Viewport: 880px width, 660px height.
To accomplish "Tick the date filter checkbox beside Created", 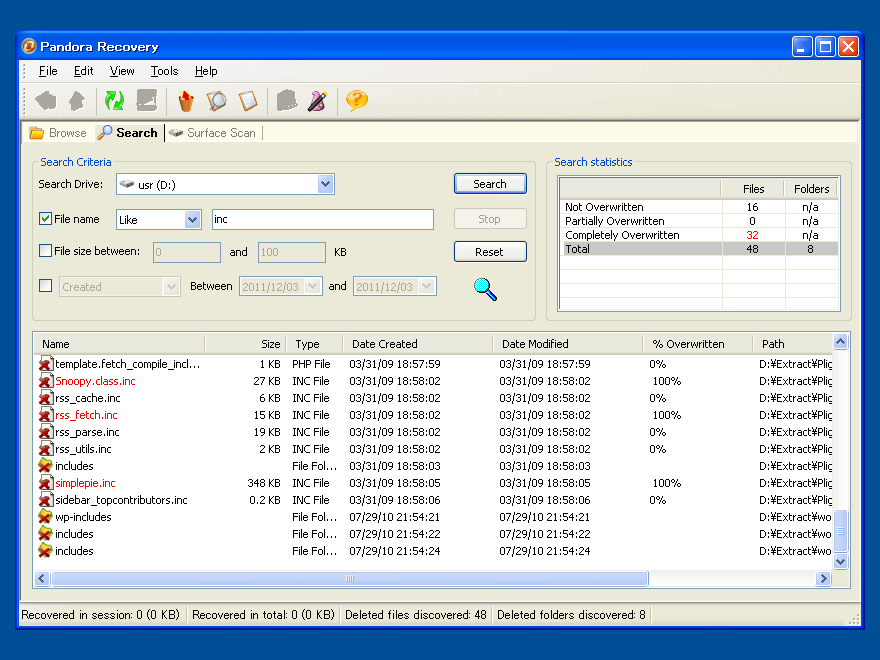I will (x=45, y=286).
